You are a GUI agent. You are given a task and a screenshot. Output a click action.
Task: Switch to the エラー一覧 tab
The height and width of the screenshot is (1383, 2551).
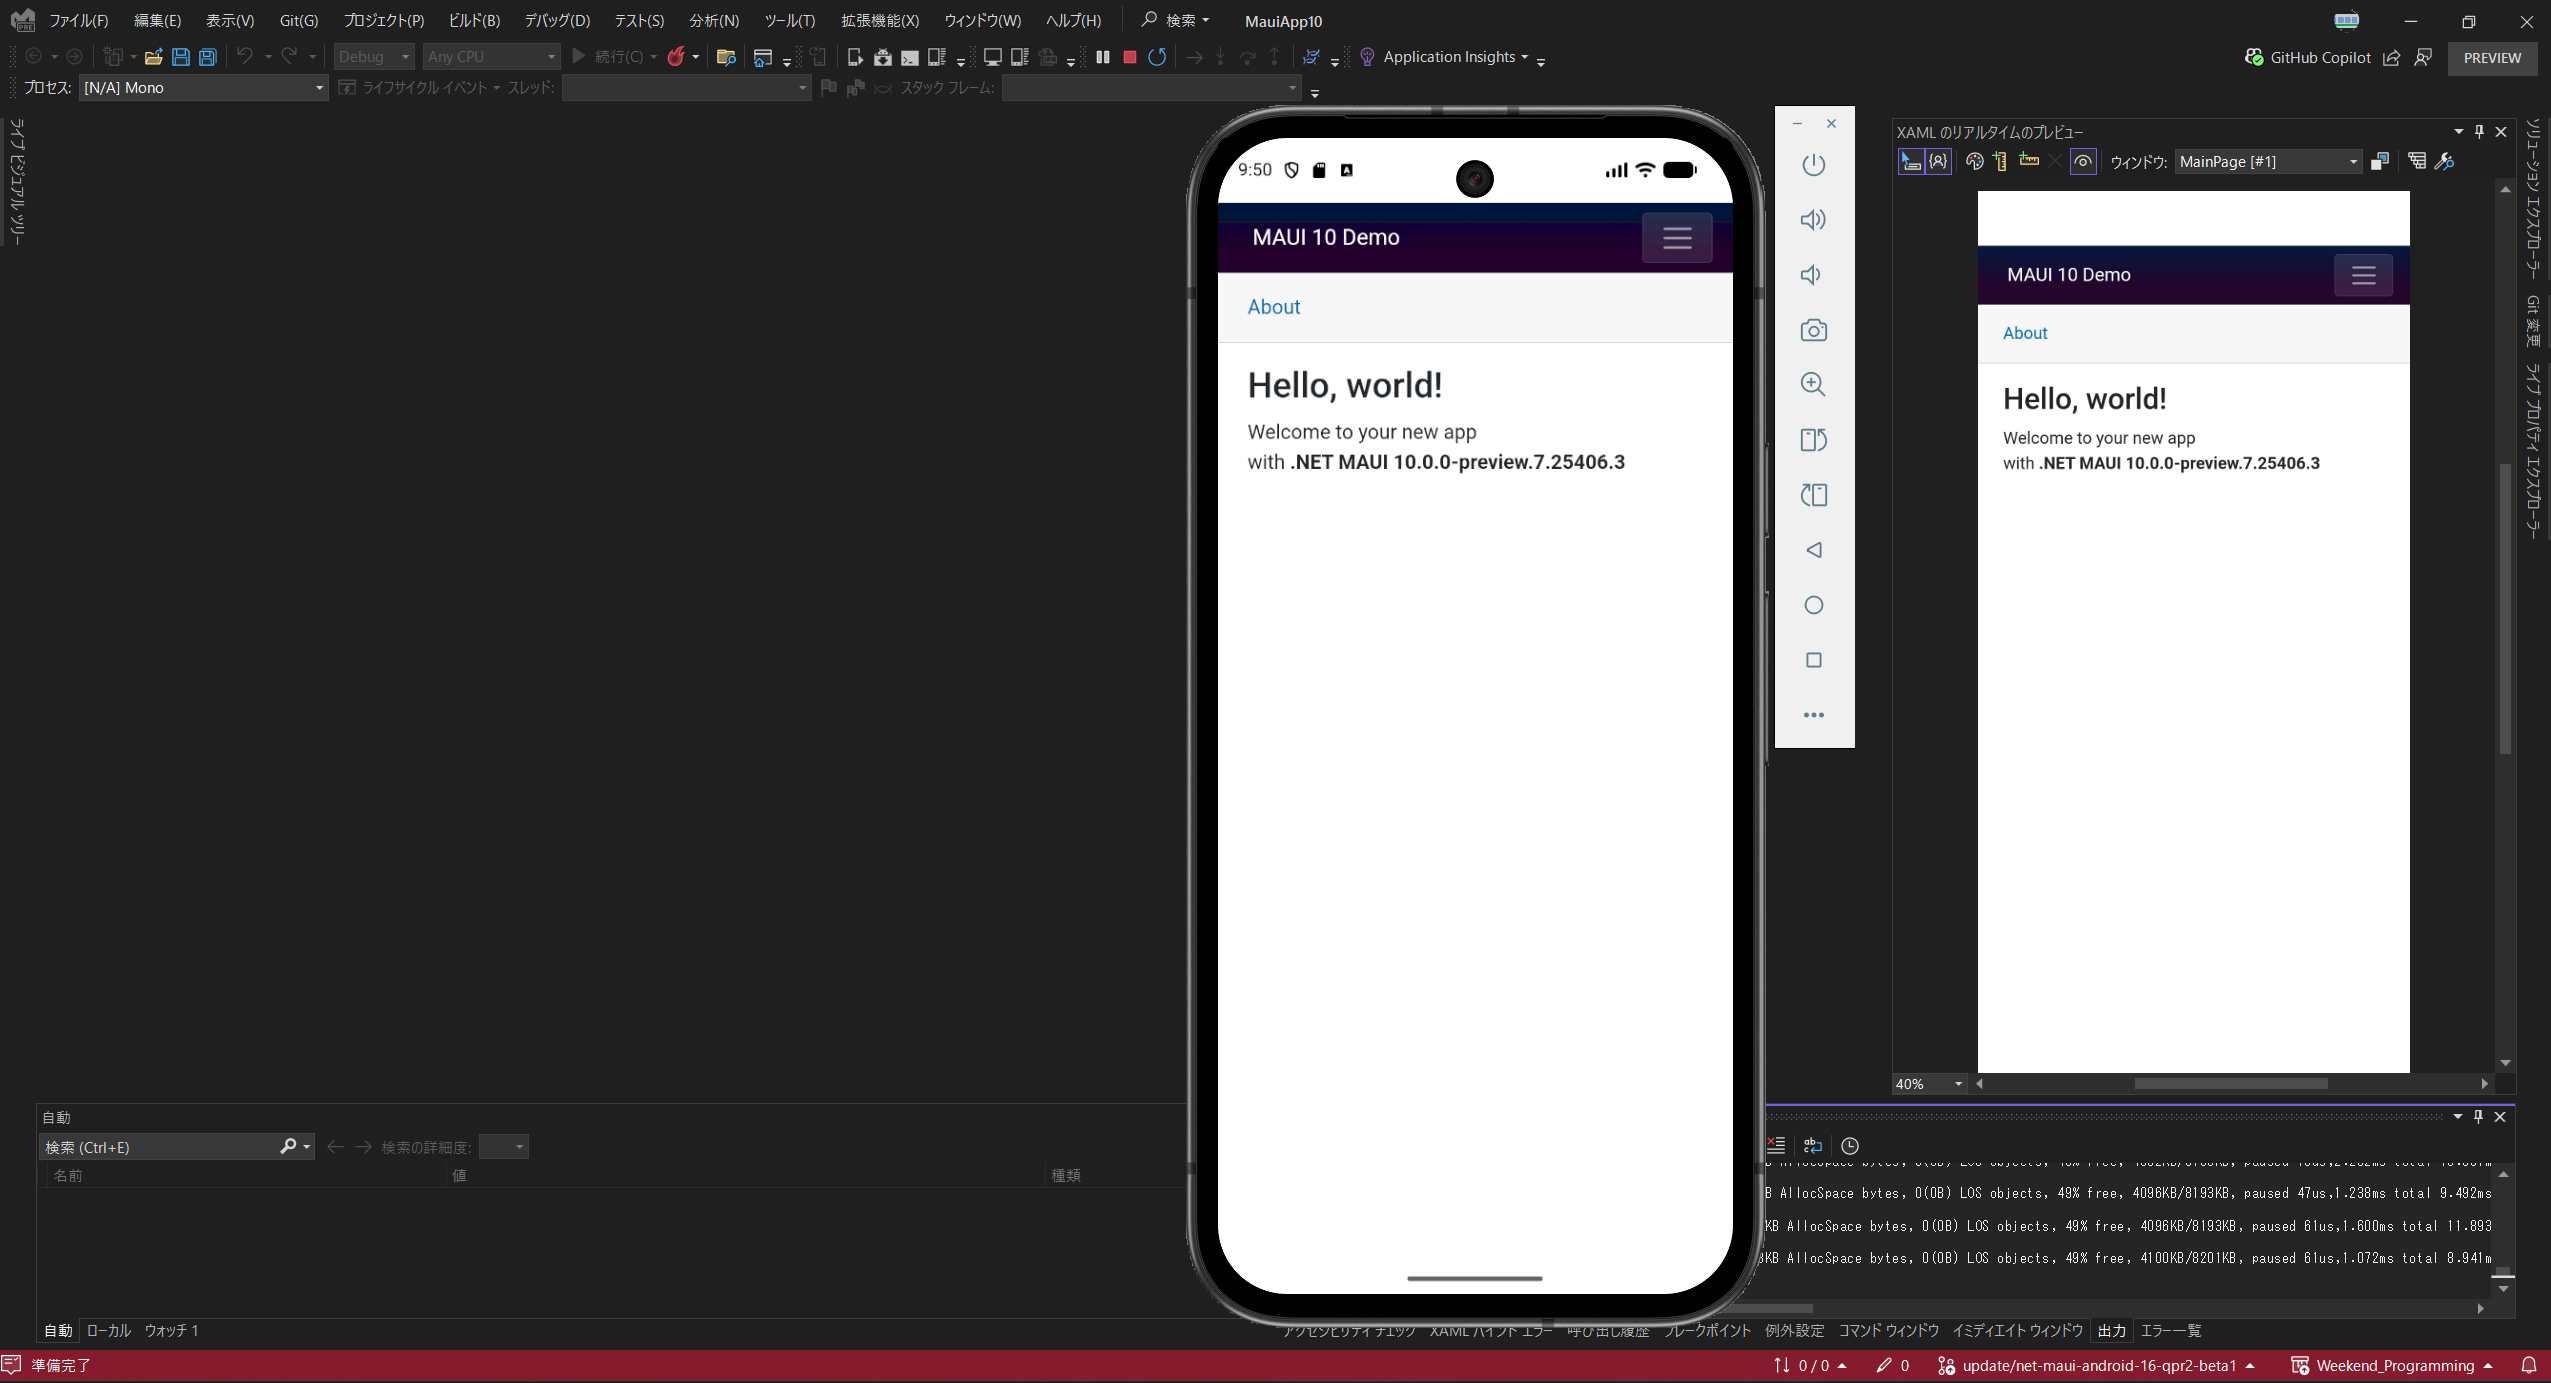2171,1331
